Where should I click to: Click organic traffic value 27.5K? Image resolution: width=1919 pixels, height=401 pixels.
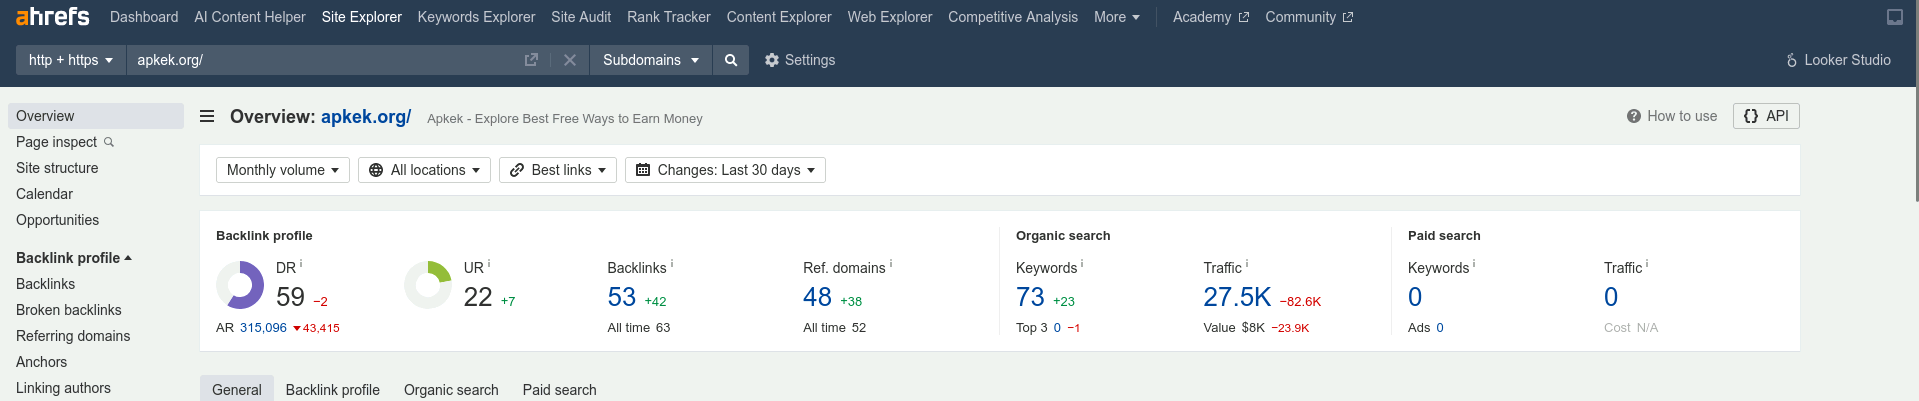click(1237, 297)
